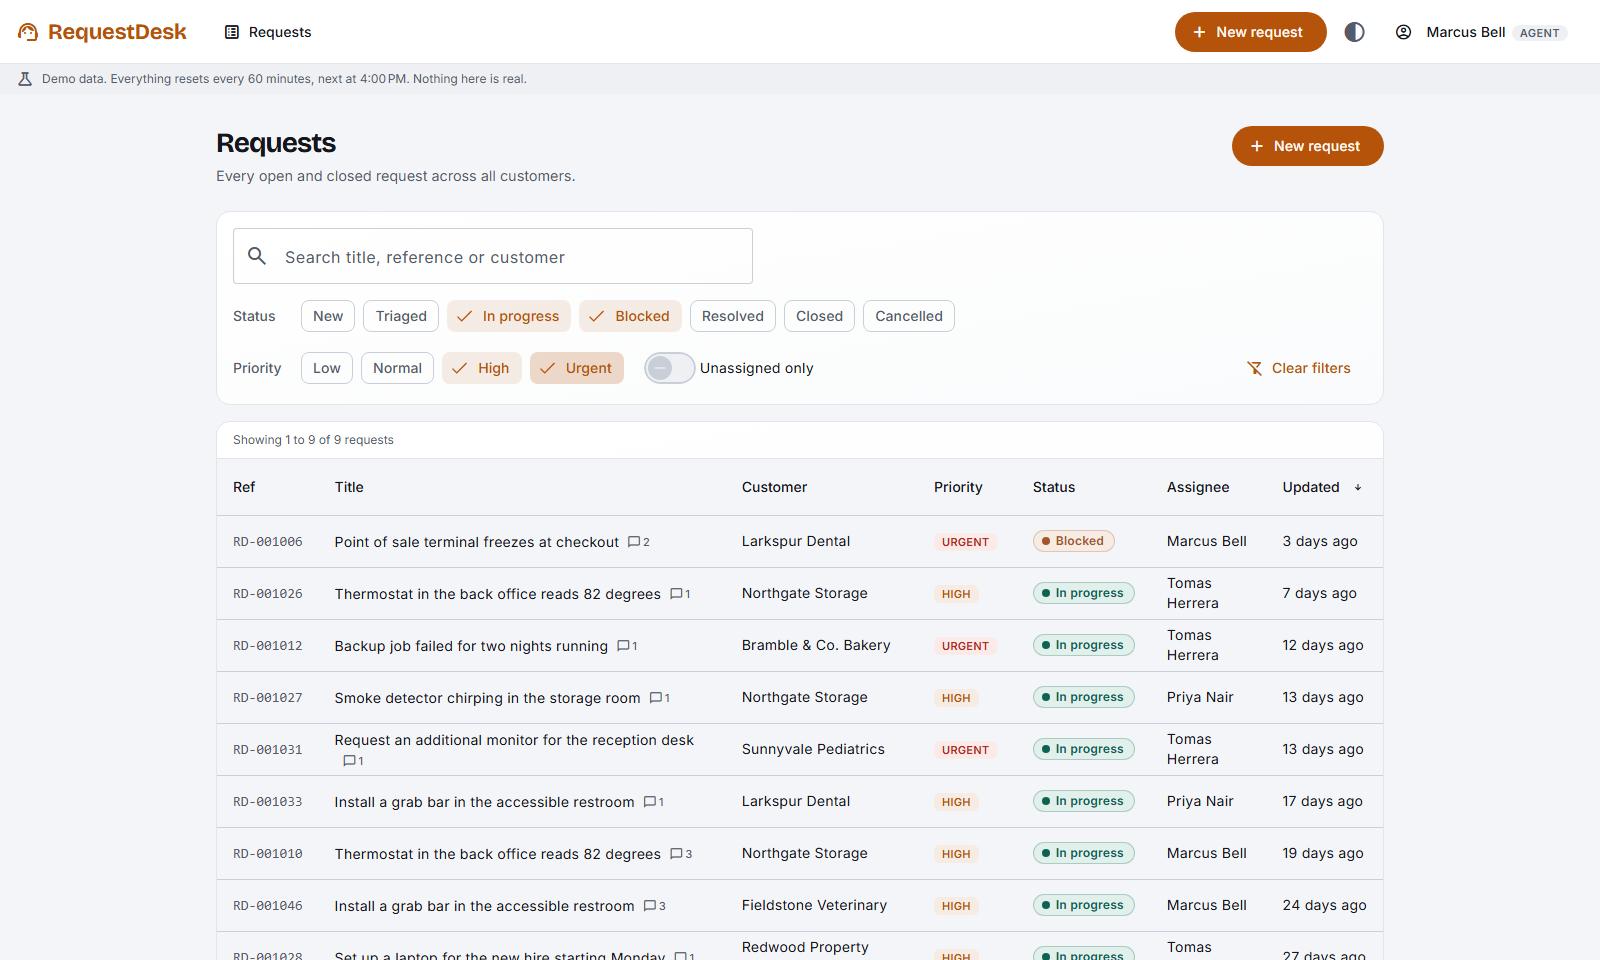Enable the Unassigned only switch

(669, 368)
